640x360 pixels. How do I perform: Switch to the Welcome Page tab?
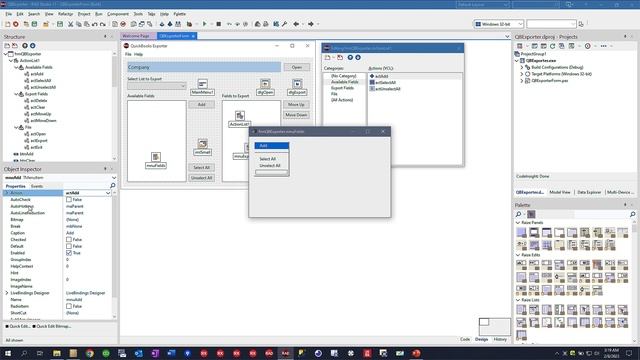136,36
